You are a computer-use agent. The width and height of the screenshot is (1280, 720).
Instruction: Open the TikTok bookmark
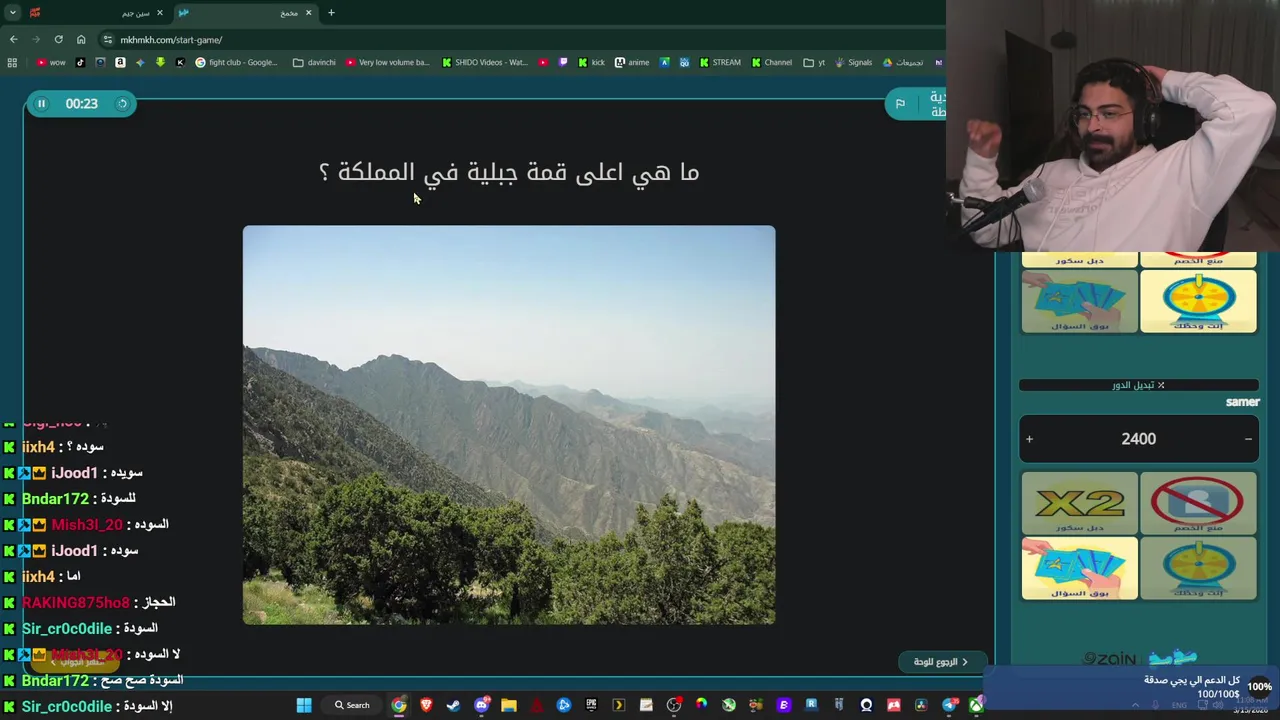click(80, 62)
